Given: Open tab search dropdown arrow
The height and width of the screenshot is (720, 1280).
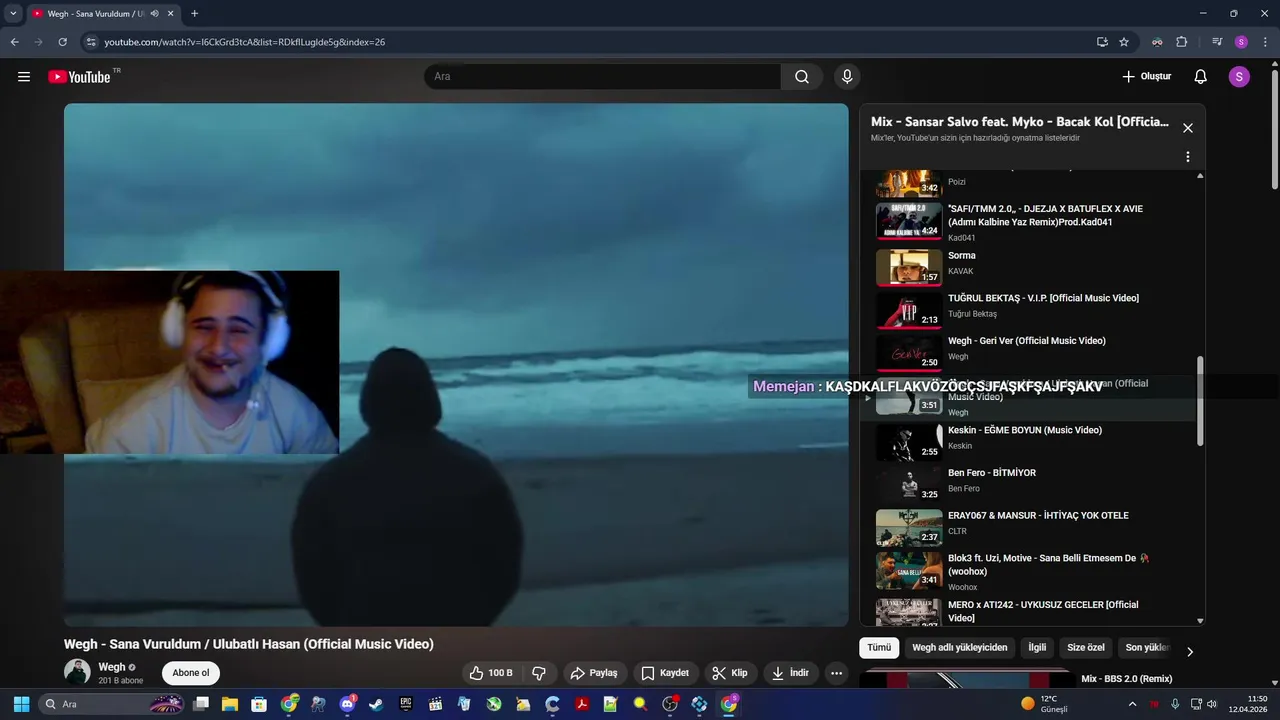Looking at the screenshot, I should 13,14.
